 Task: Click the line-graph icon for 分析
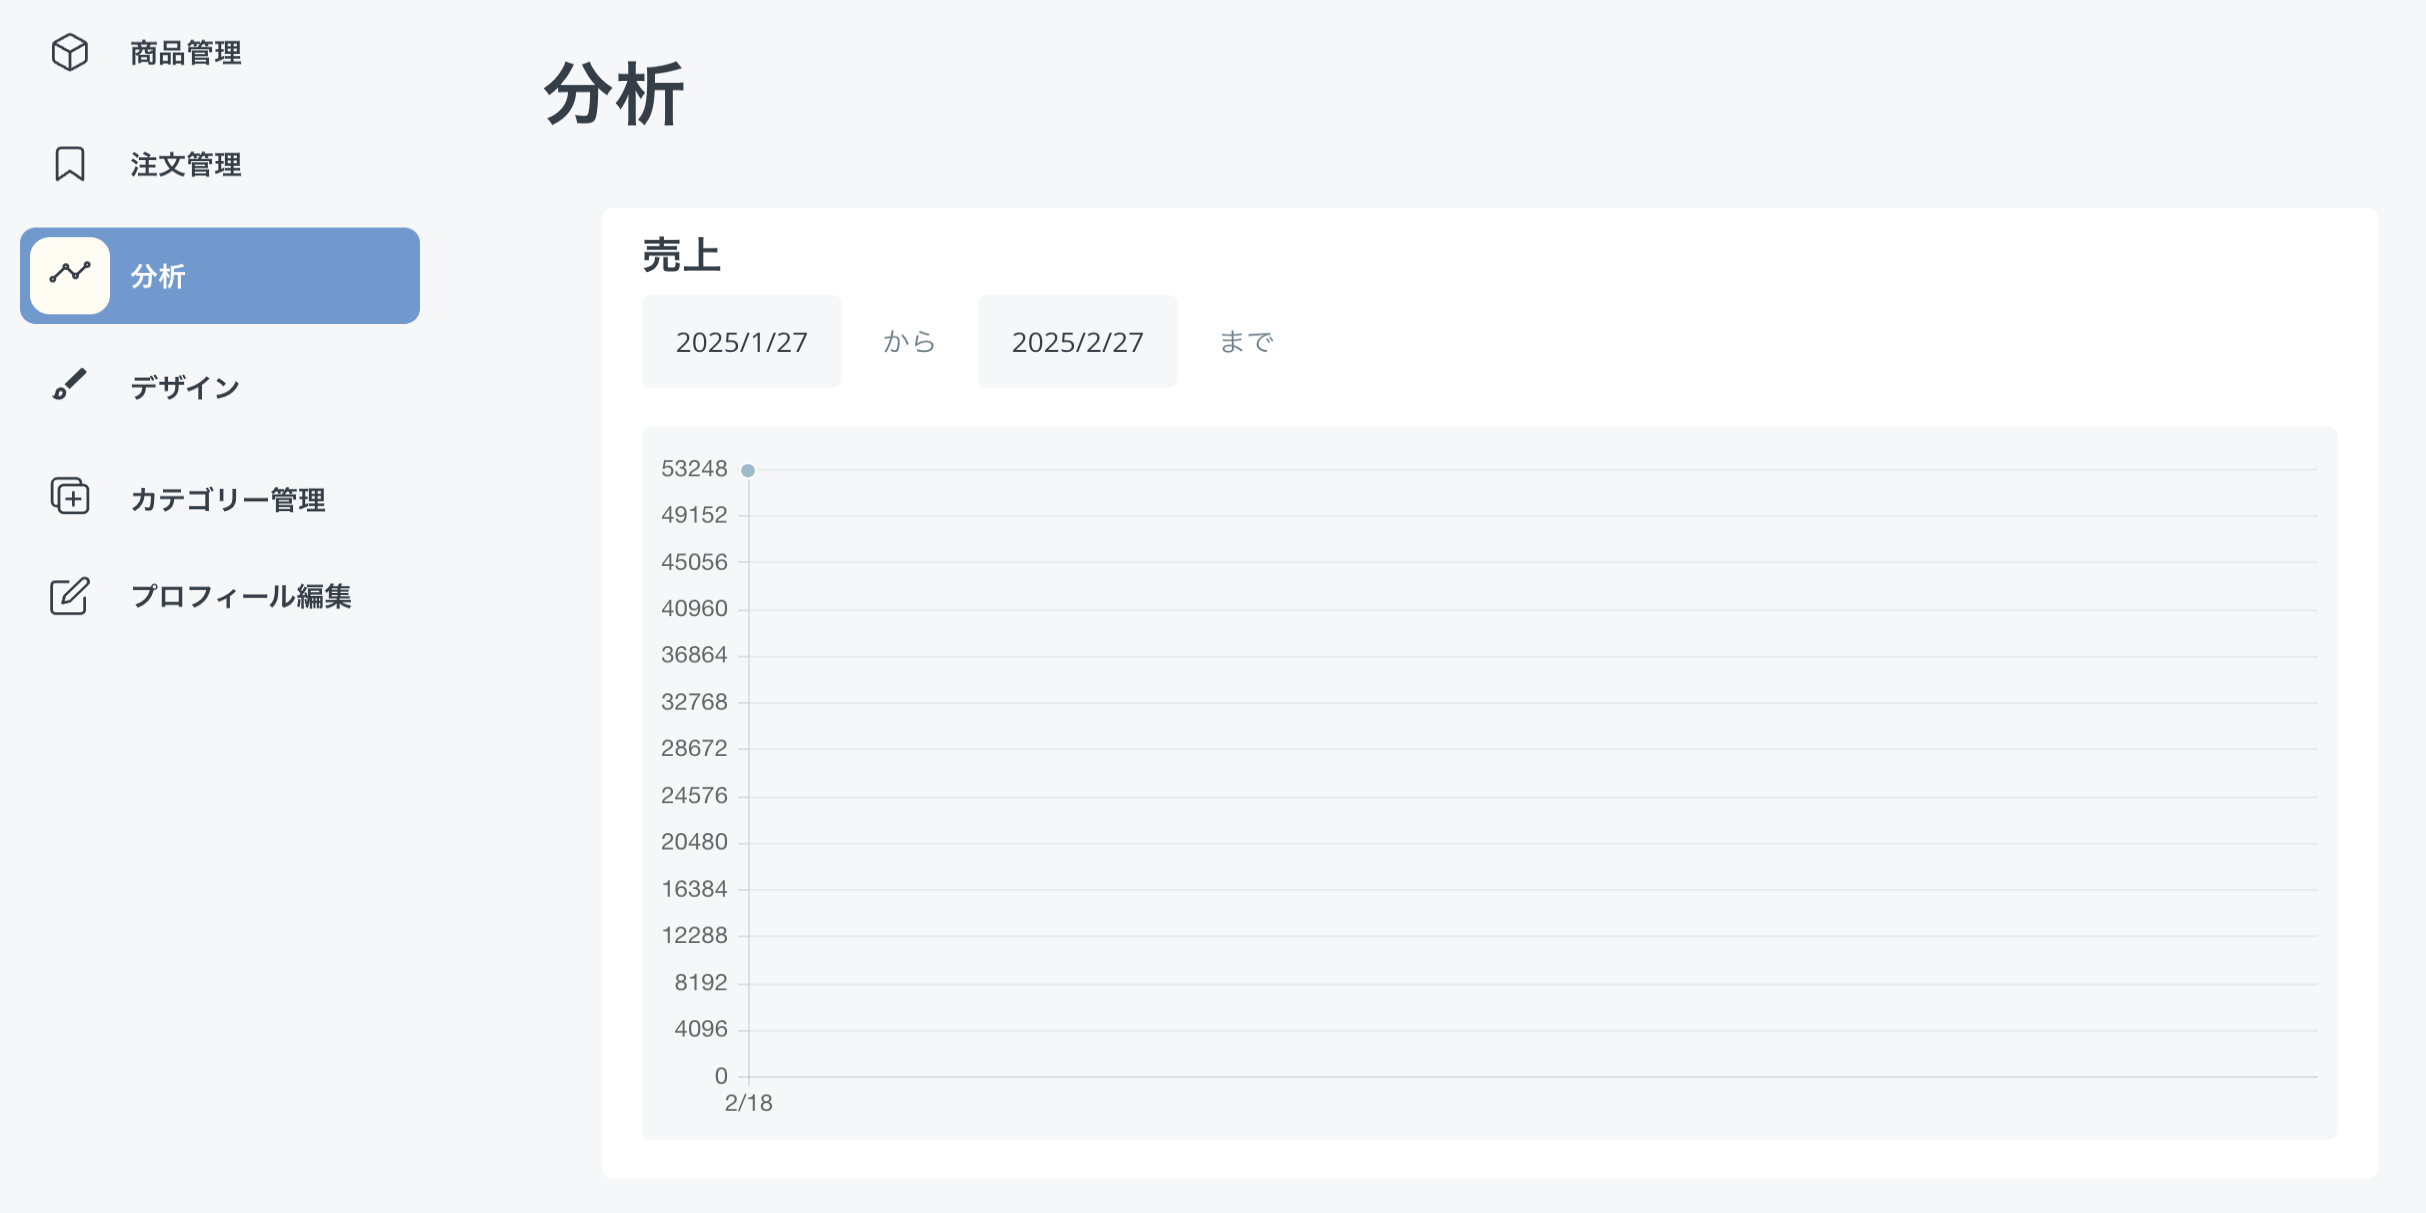70,275
